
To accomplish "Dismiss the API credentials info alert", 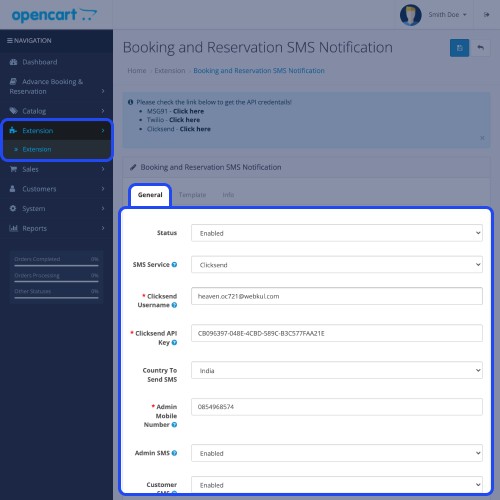I will click(x=482, y=138).
